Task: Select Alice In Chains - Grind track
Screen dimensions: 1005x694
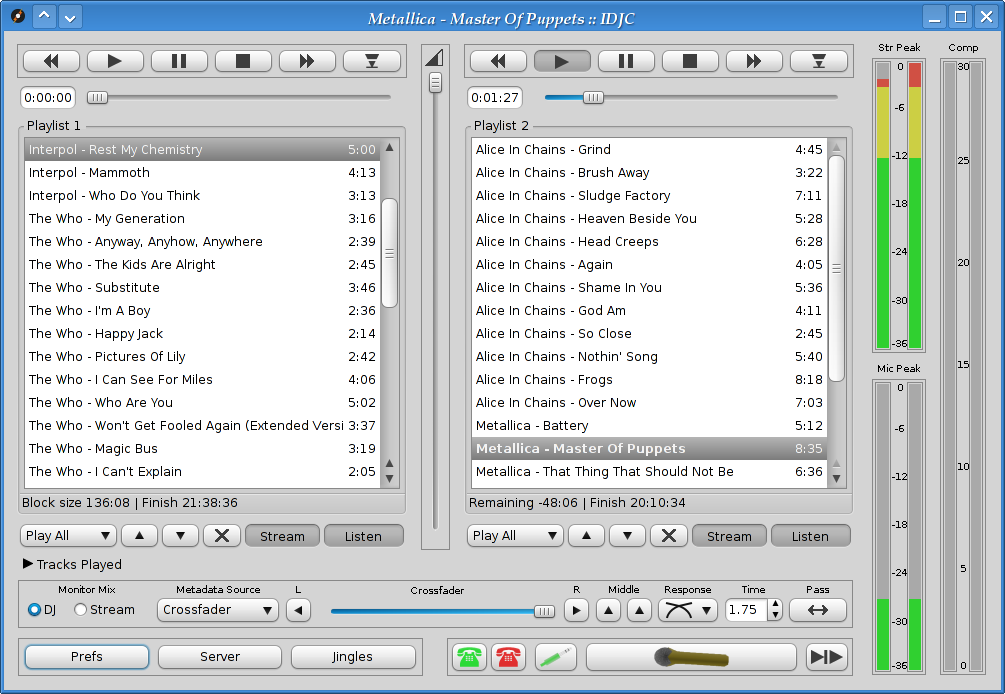Action: point(649,149)
